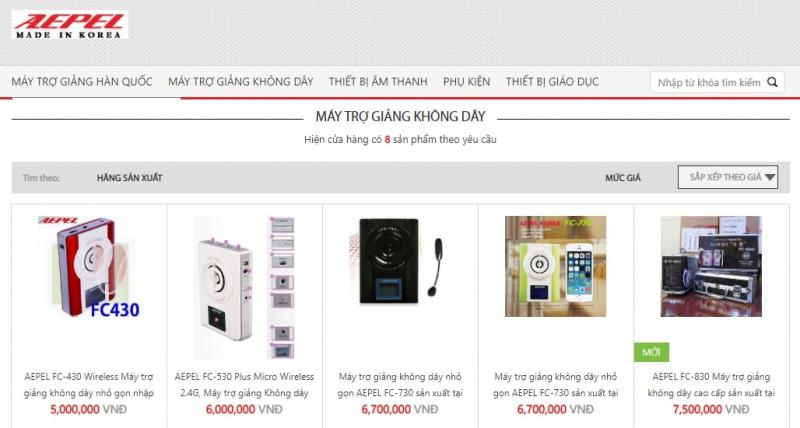Image resolution: width=800 pixels, height=428 pixels.
Task: Focus the keyword search input field
Action: pyautogui.click(x=709, y=82)
